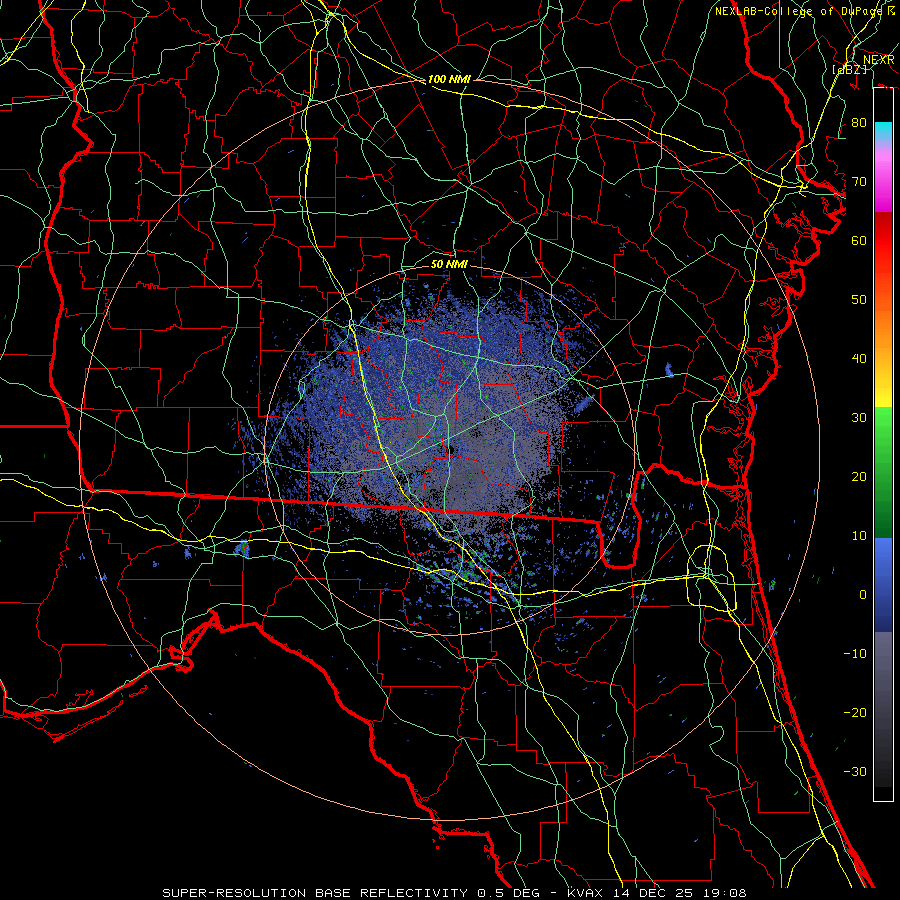Pick the blue segment of the color bar
The width and height of the screenshot is (900, 900).
pos(883,584)
